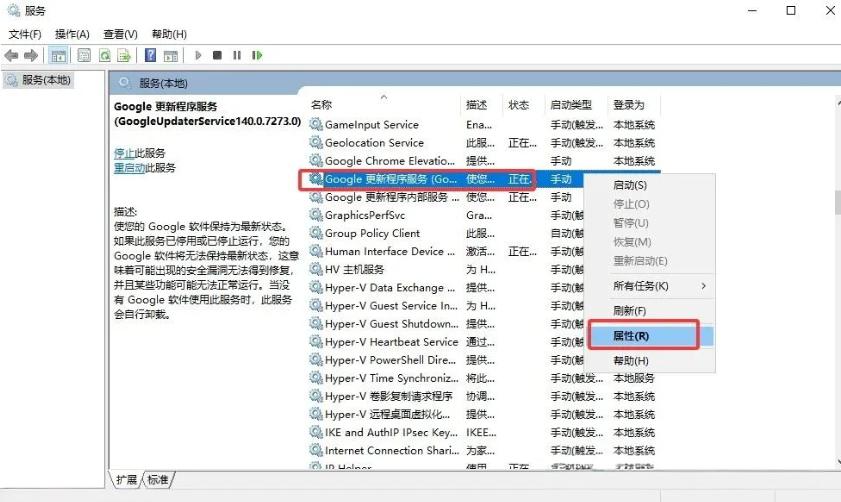
Task: Choose 帮助(H) in the context menu
Action: (x=631, y=360)
